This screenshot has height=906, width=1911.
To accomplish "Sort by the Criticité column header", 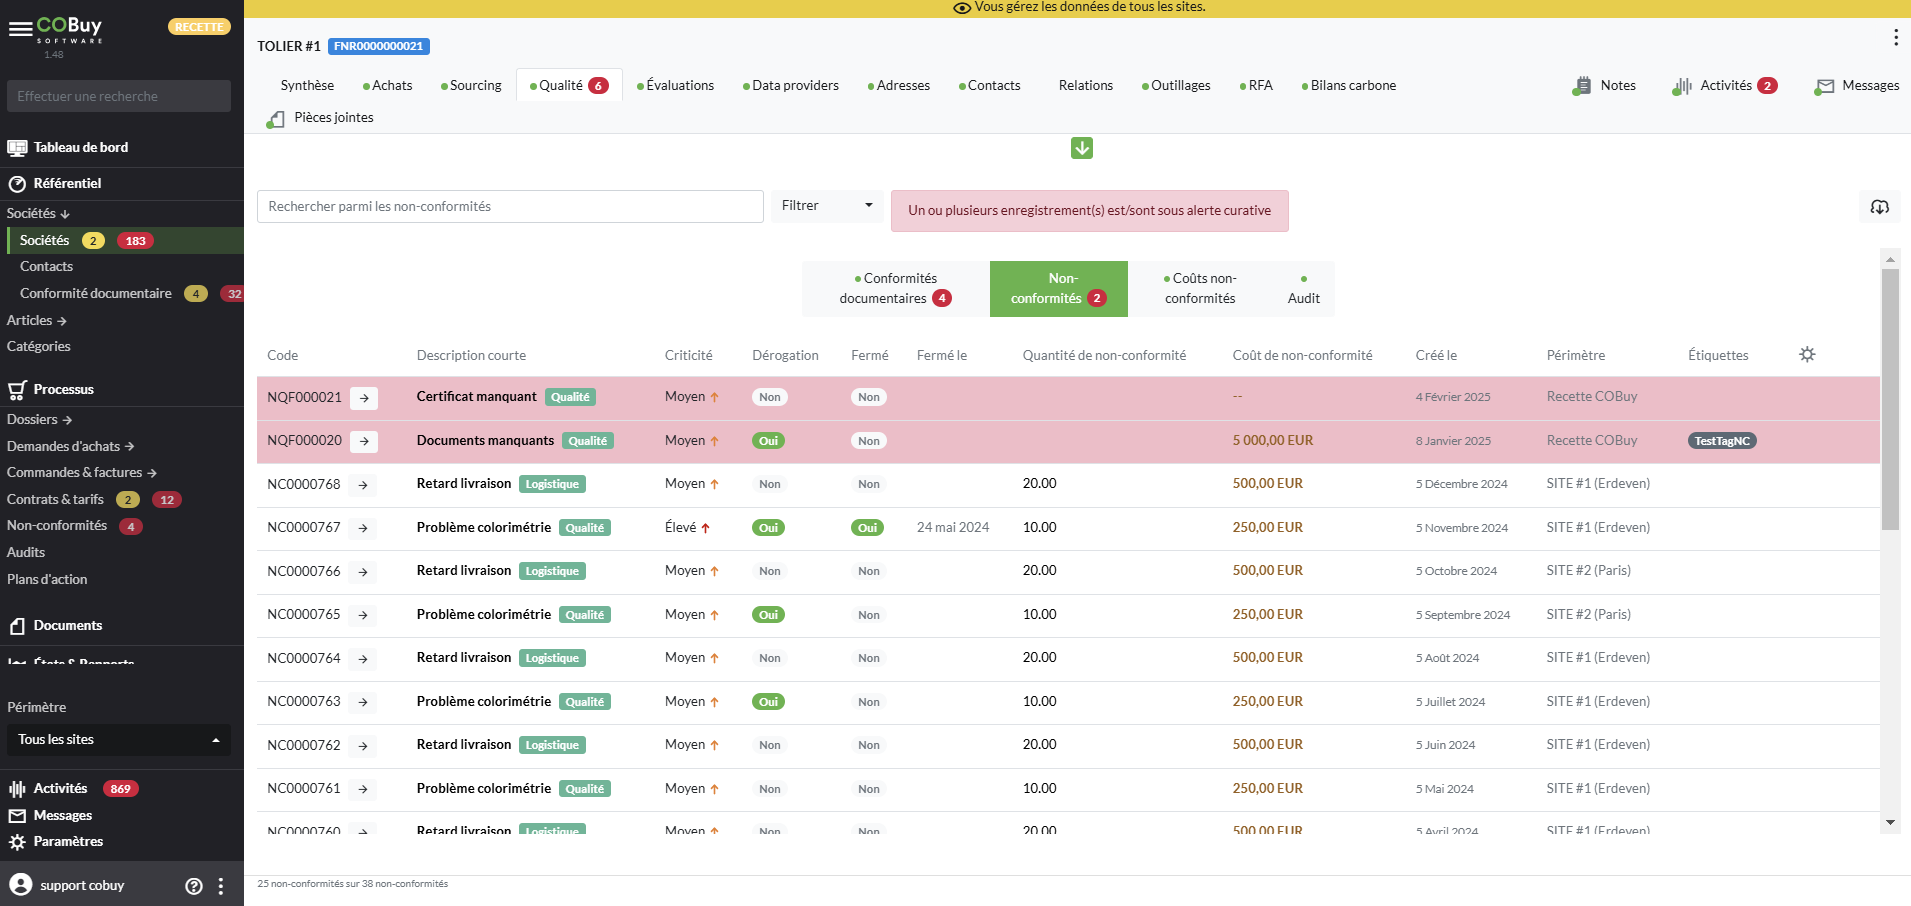I will tap(688, 356).
